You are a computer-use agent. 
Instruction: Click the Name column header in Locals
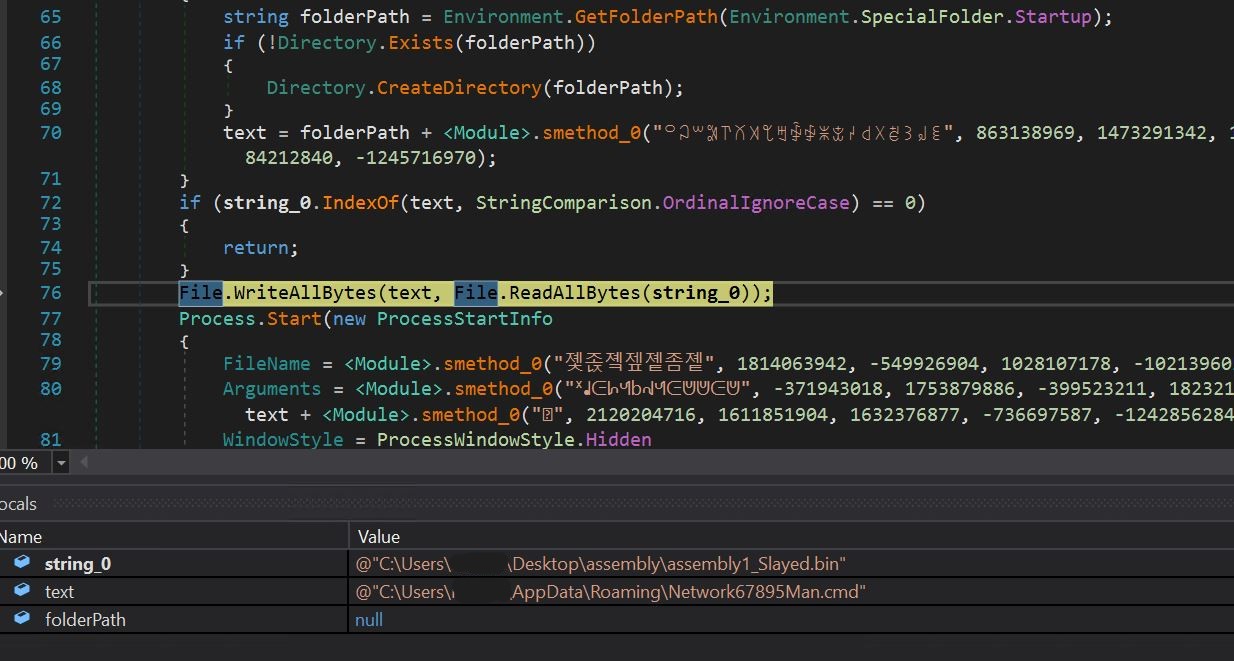[20, 537]
